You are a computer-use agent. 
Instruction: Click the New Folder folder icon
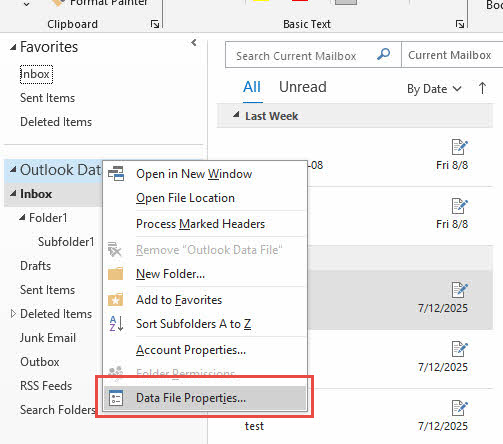click(115, 274)
